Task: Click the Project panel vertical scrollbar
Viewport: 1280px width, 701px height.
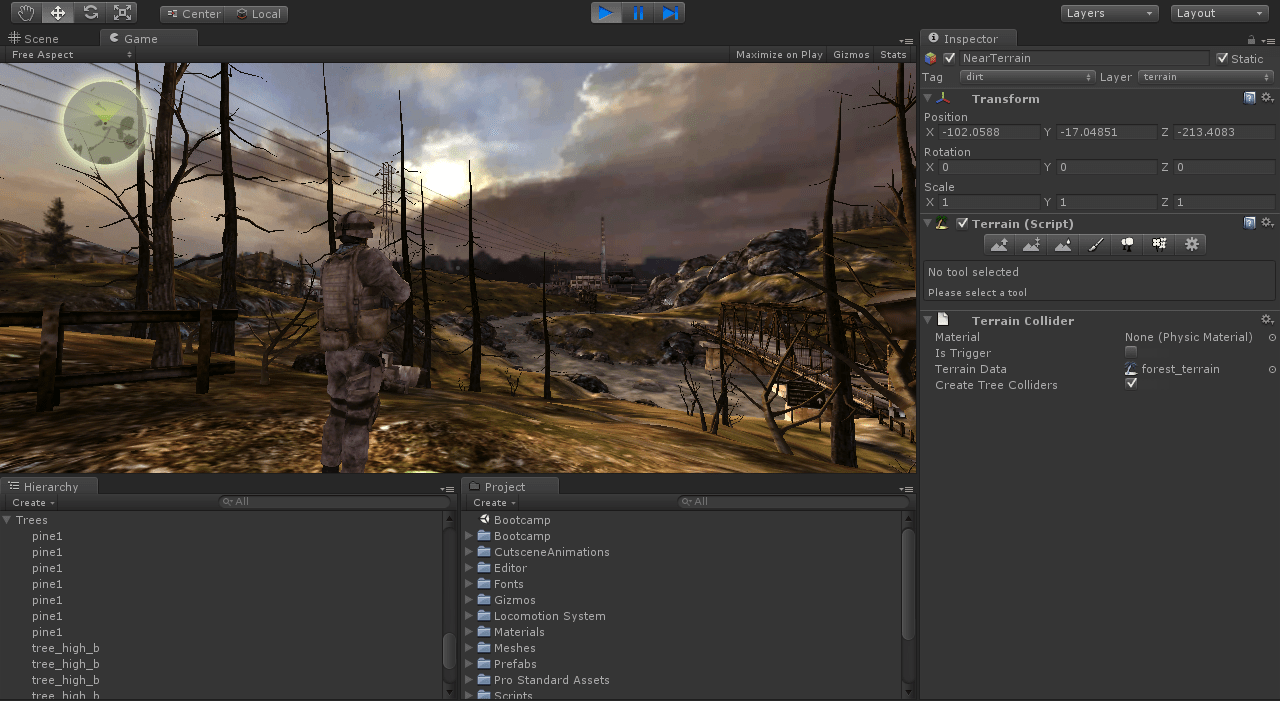Action: [908, 585]
